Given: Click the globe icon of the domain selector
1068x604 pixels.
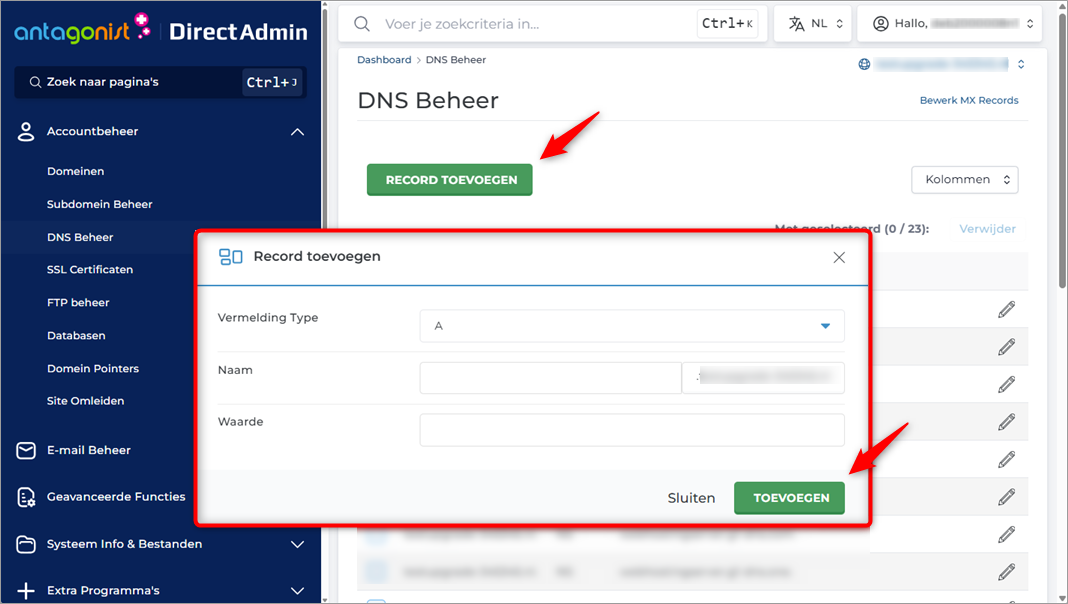Looking at the screenshot, I should 864,64.
